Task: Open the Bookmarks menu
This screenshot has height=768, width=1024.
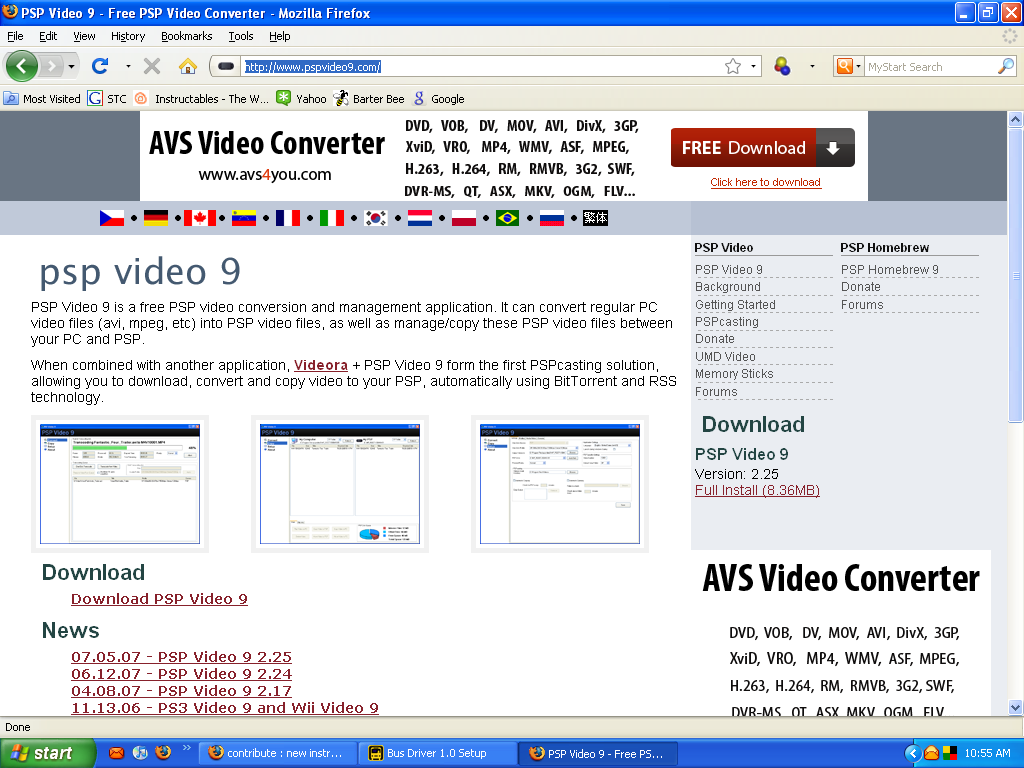Action: point(187,36)
